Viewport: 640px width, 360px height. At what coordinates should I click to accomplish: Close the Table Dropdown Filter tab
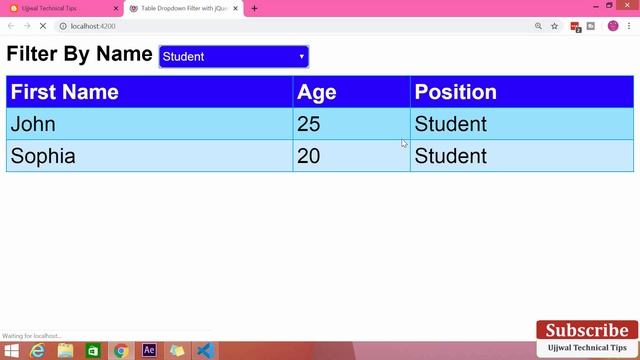click(236, 8)
